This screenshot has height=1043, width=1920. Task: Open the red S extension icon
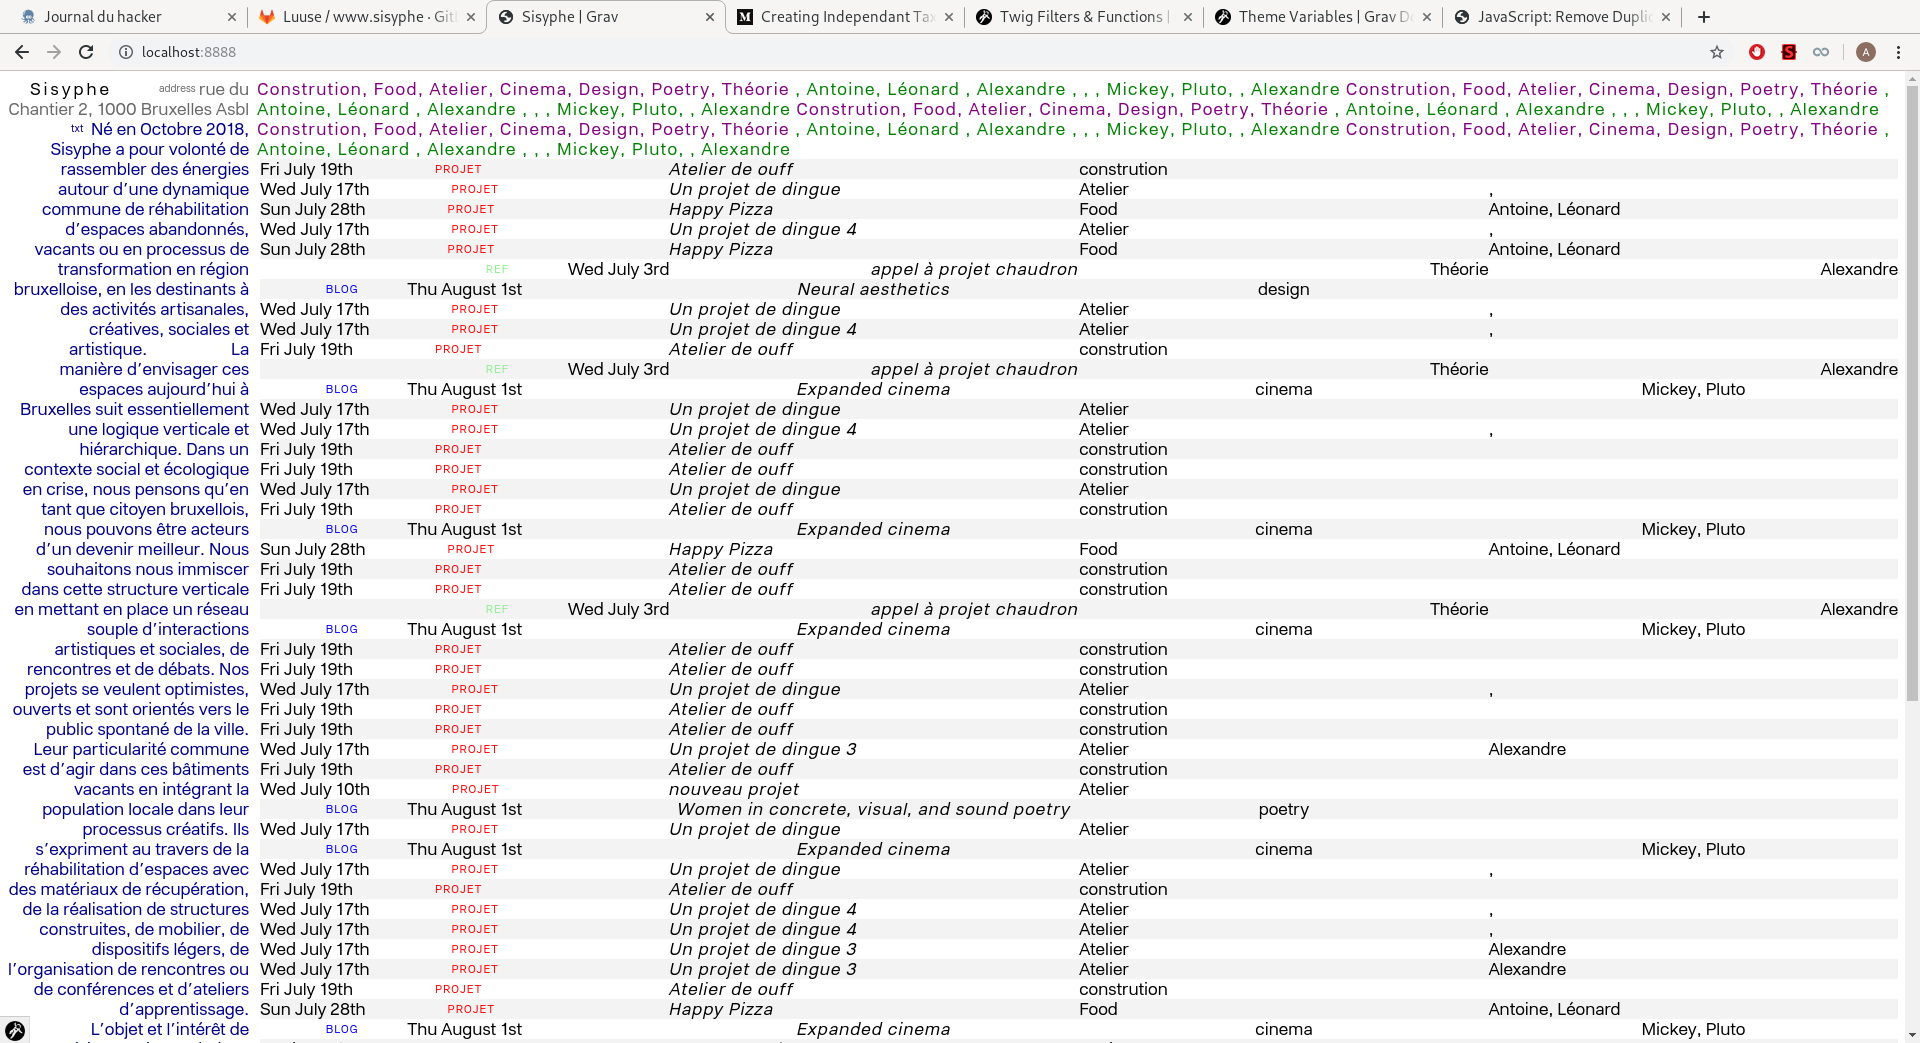point(1789,52)
